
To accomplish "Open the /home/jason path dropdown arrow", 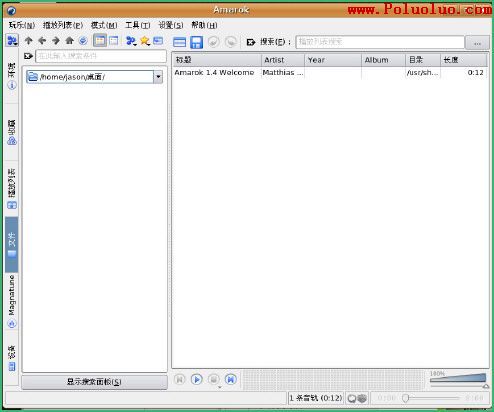I will coord(158,77).
